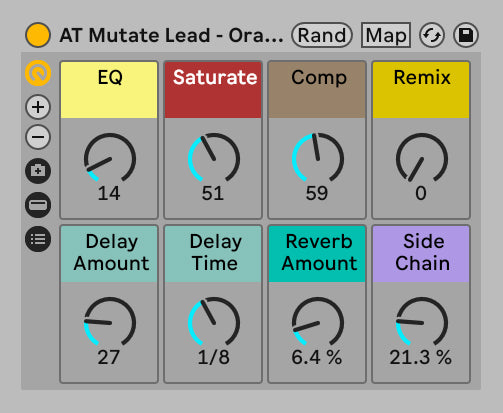Click the show/hide chain list icon
Image resolution: width=503 pixels, height=413 pixels.
click(x=38, y=205)
